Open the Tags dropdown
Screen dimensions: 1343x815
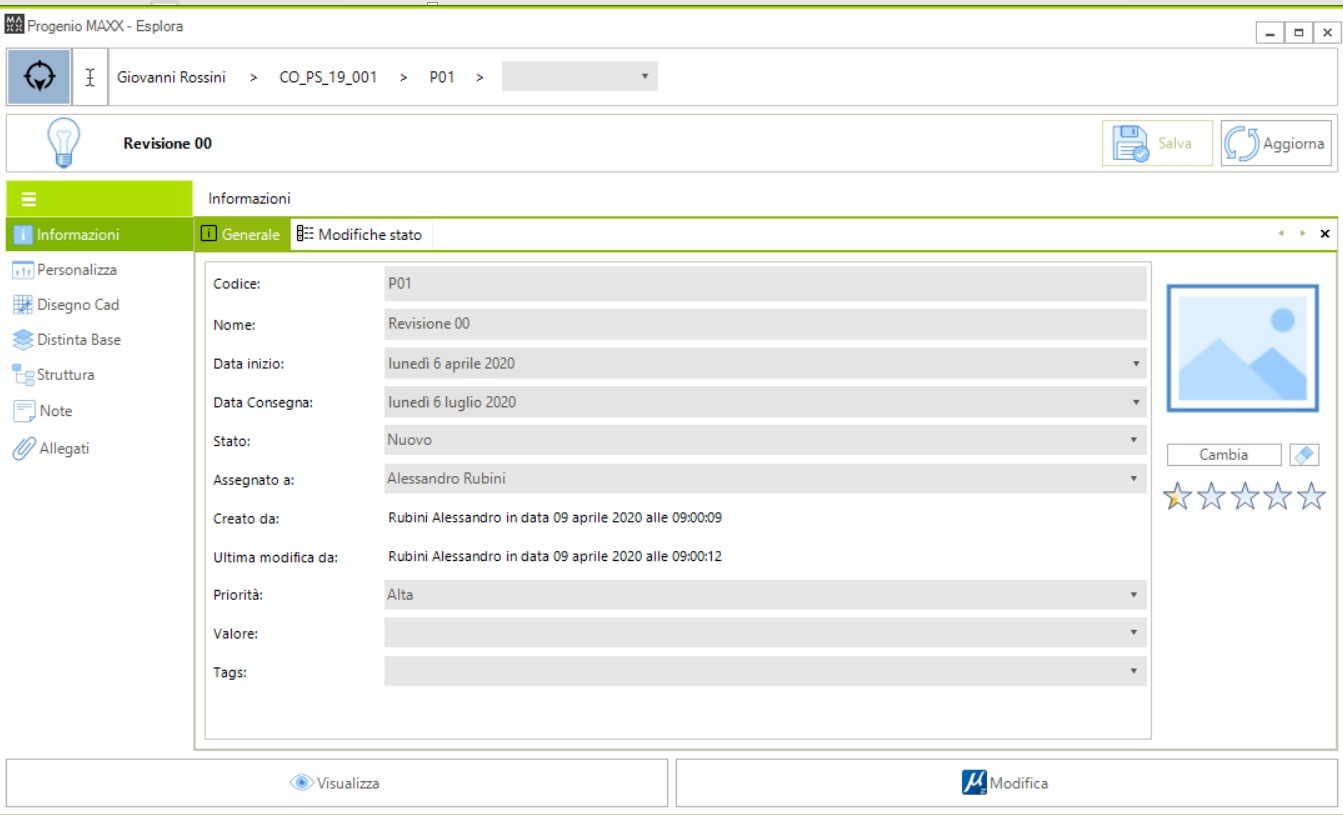(x=1134, y=672)
